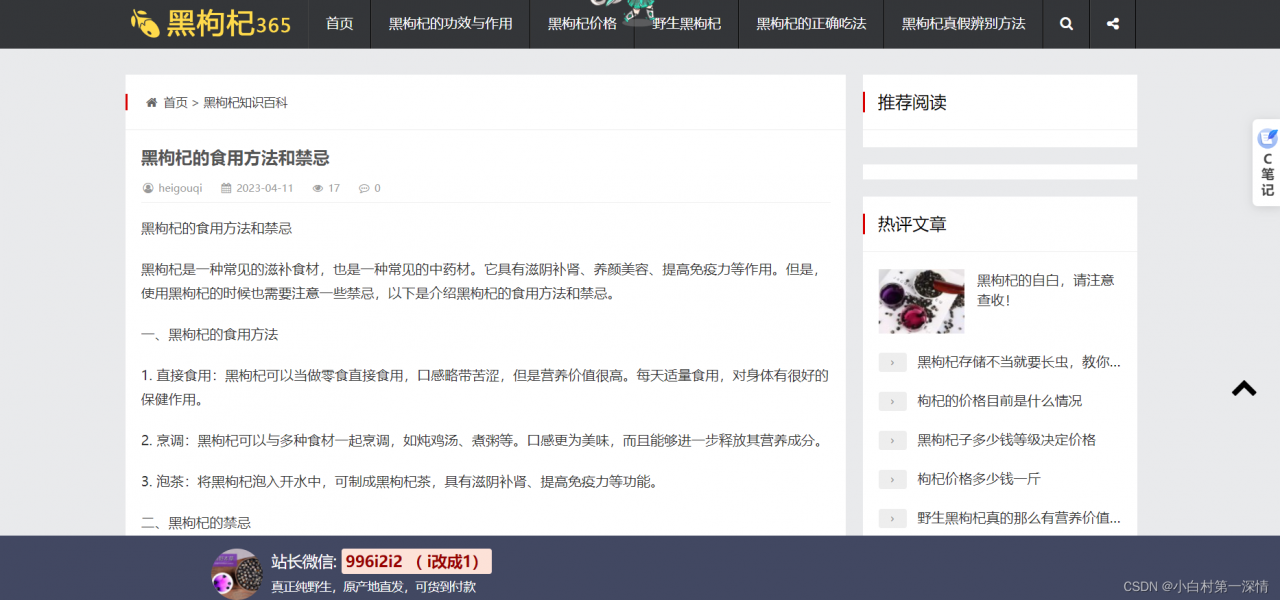
Task: Click the goji berry thumbnail in 热评文章
Action: [921, 301]
